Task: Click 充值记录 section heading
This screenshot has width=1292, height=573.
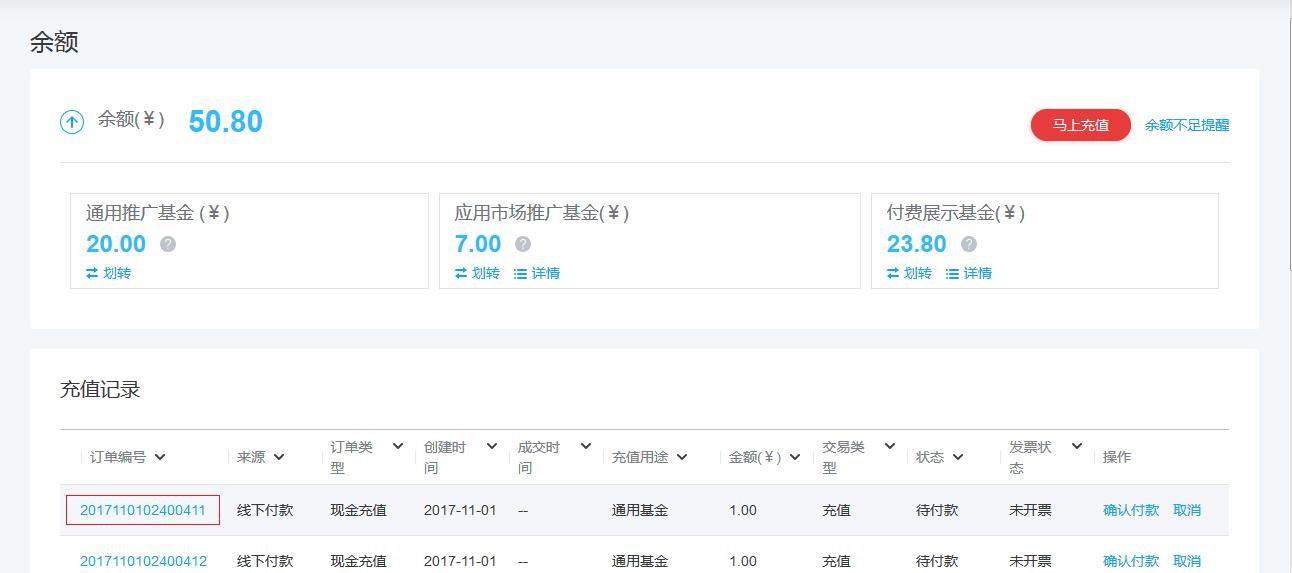Action: click(100, 390)
